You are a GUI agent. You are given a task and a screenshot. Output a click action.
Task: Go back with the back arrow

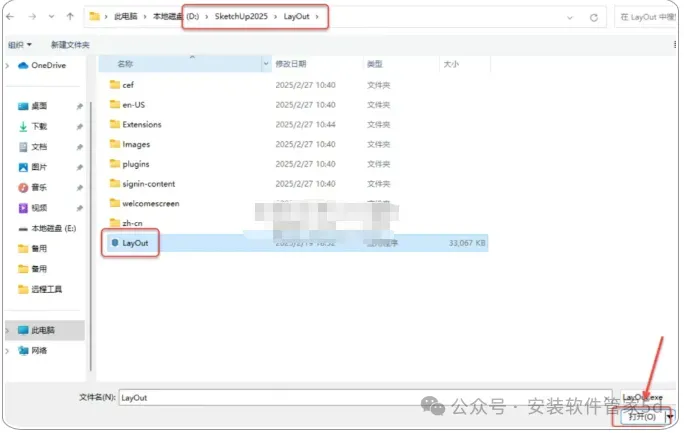[x=10, y=17]
